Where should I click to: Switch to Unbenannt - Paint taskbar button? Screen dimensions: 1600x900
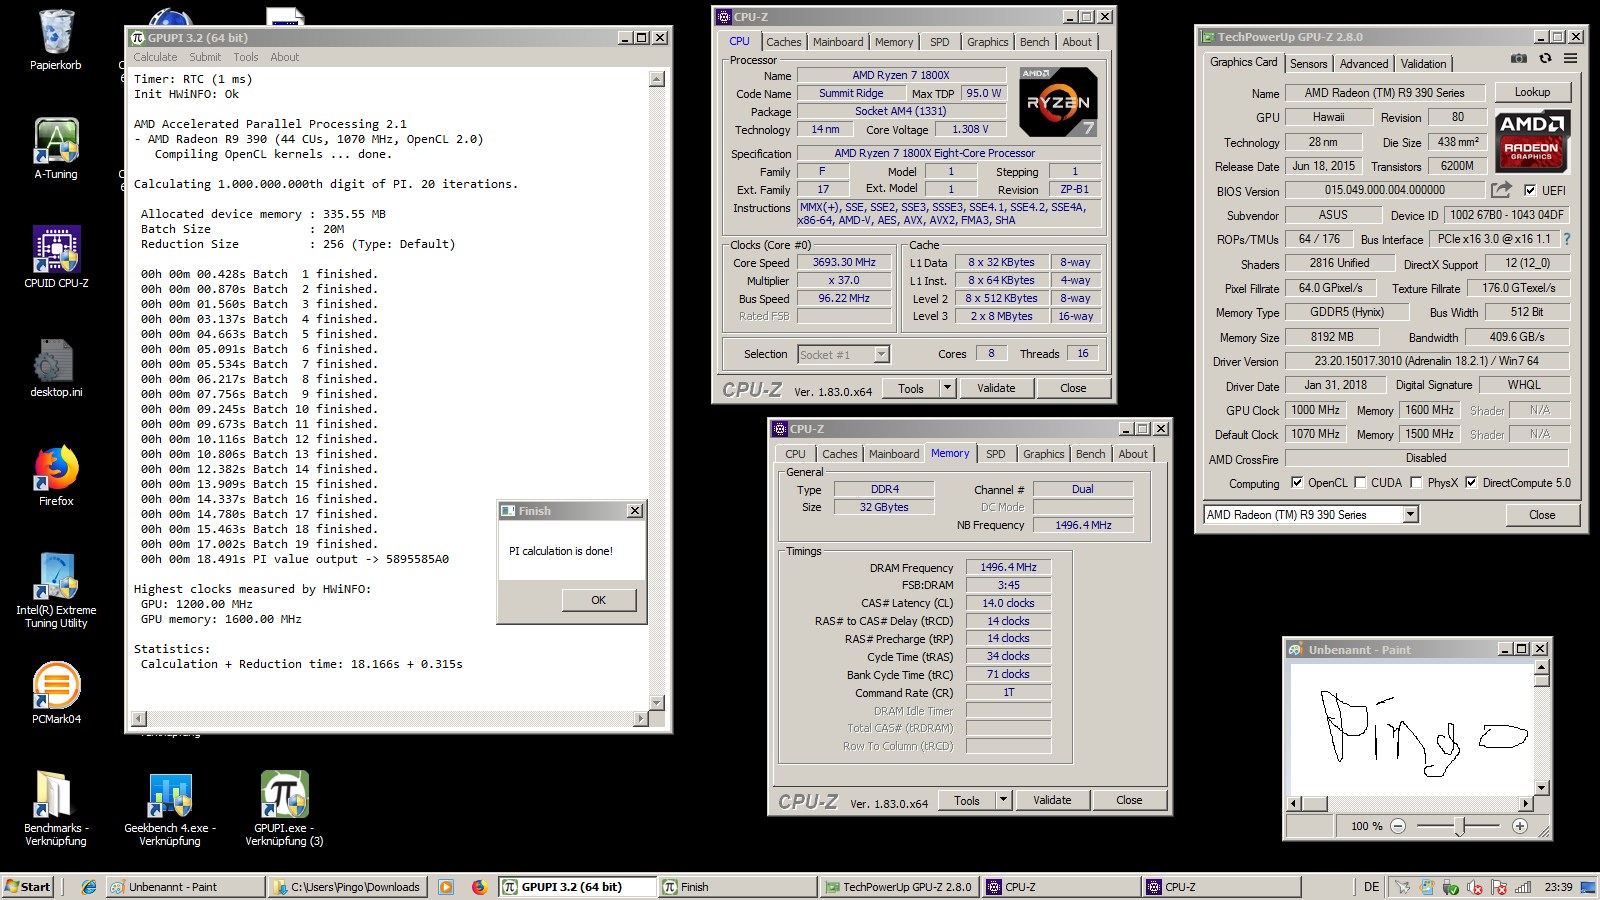pyautogui.click(x=184, y=887)
